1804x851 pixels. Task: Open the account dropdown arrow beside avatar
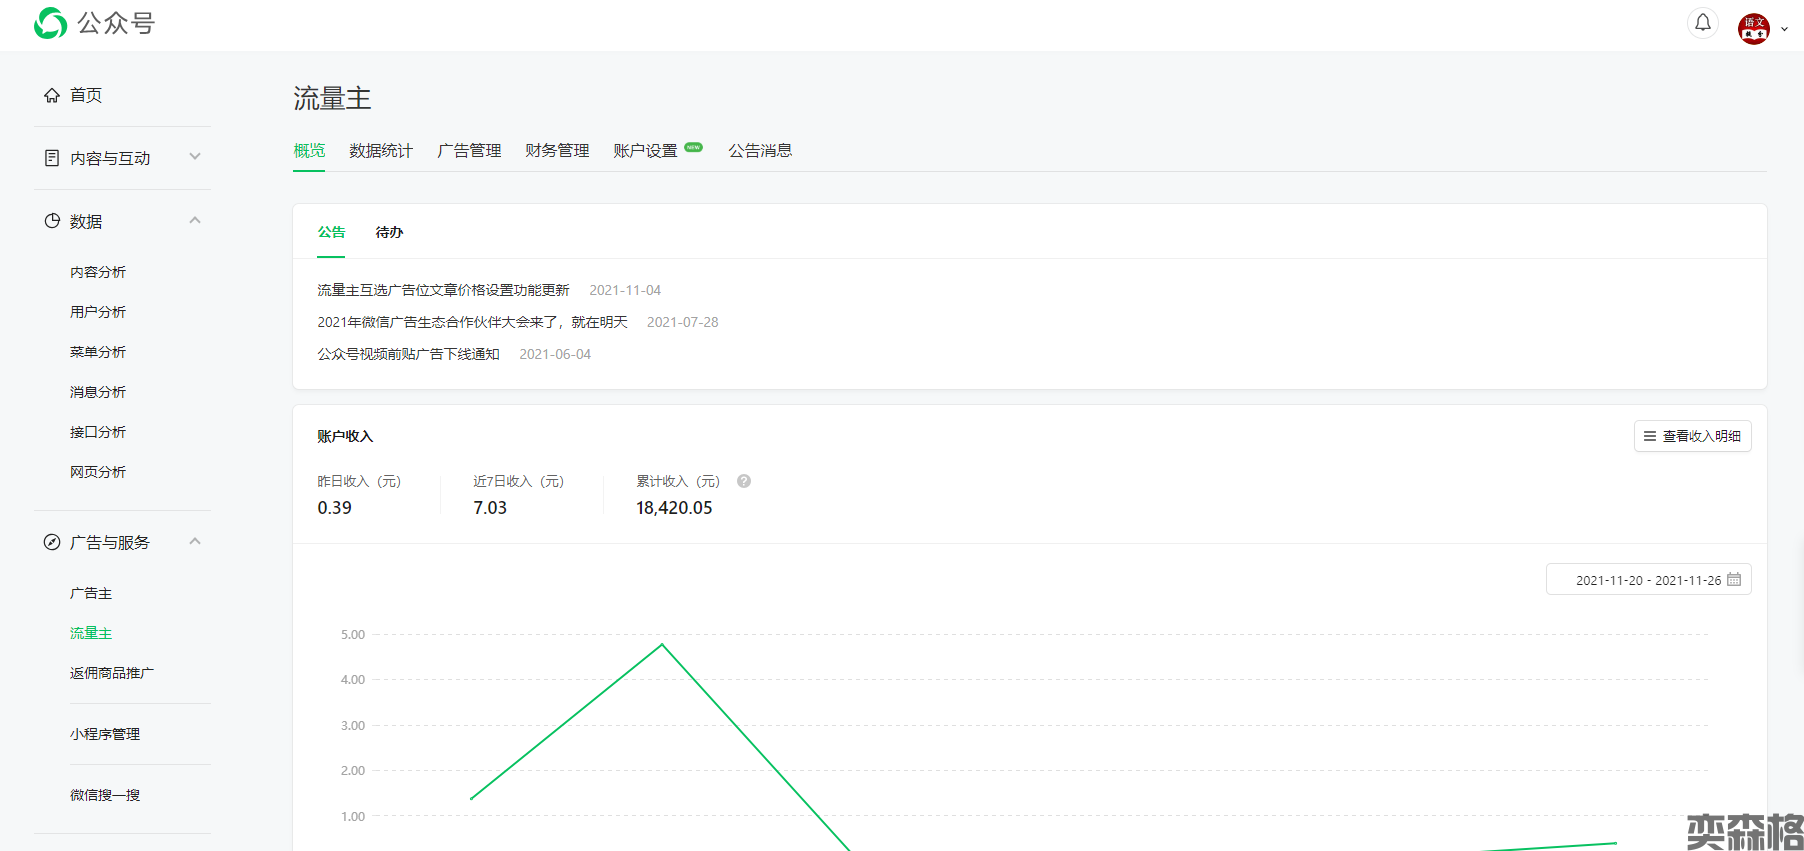point(1785,30)
